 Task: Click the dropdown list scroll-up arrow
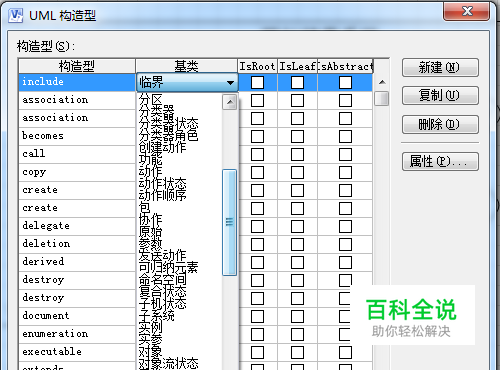pyautogui.click(x=230, y=102)
